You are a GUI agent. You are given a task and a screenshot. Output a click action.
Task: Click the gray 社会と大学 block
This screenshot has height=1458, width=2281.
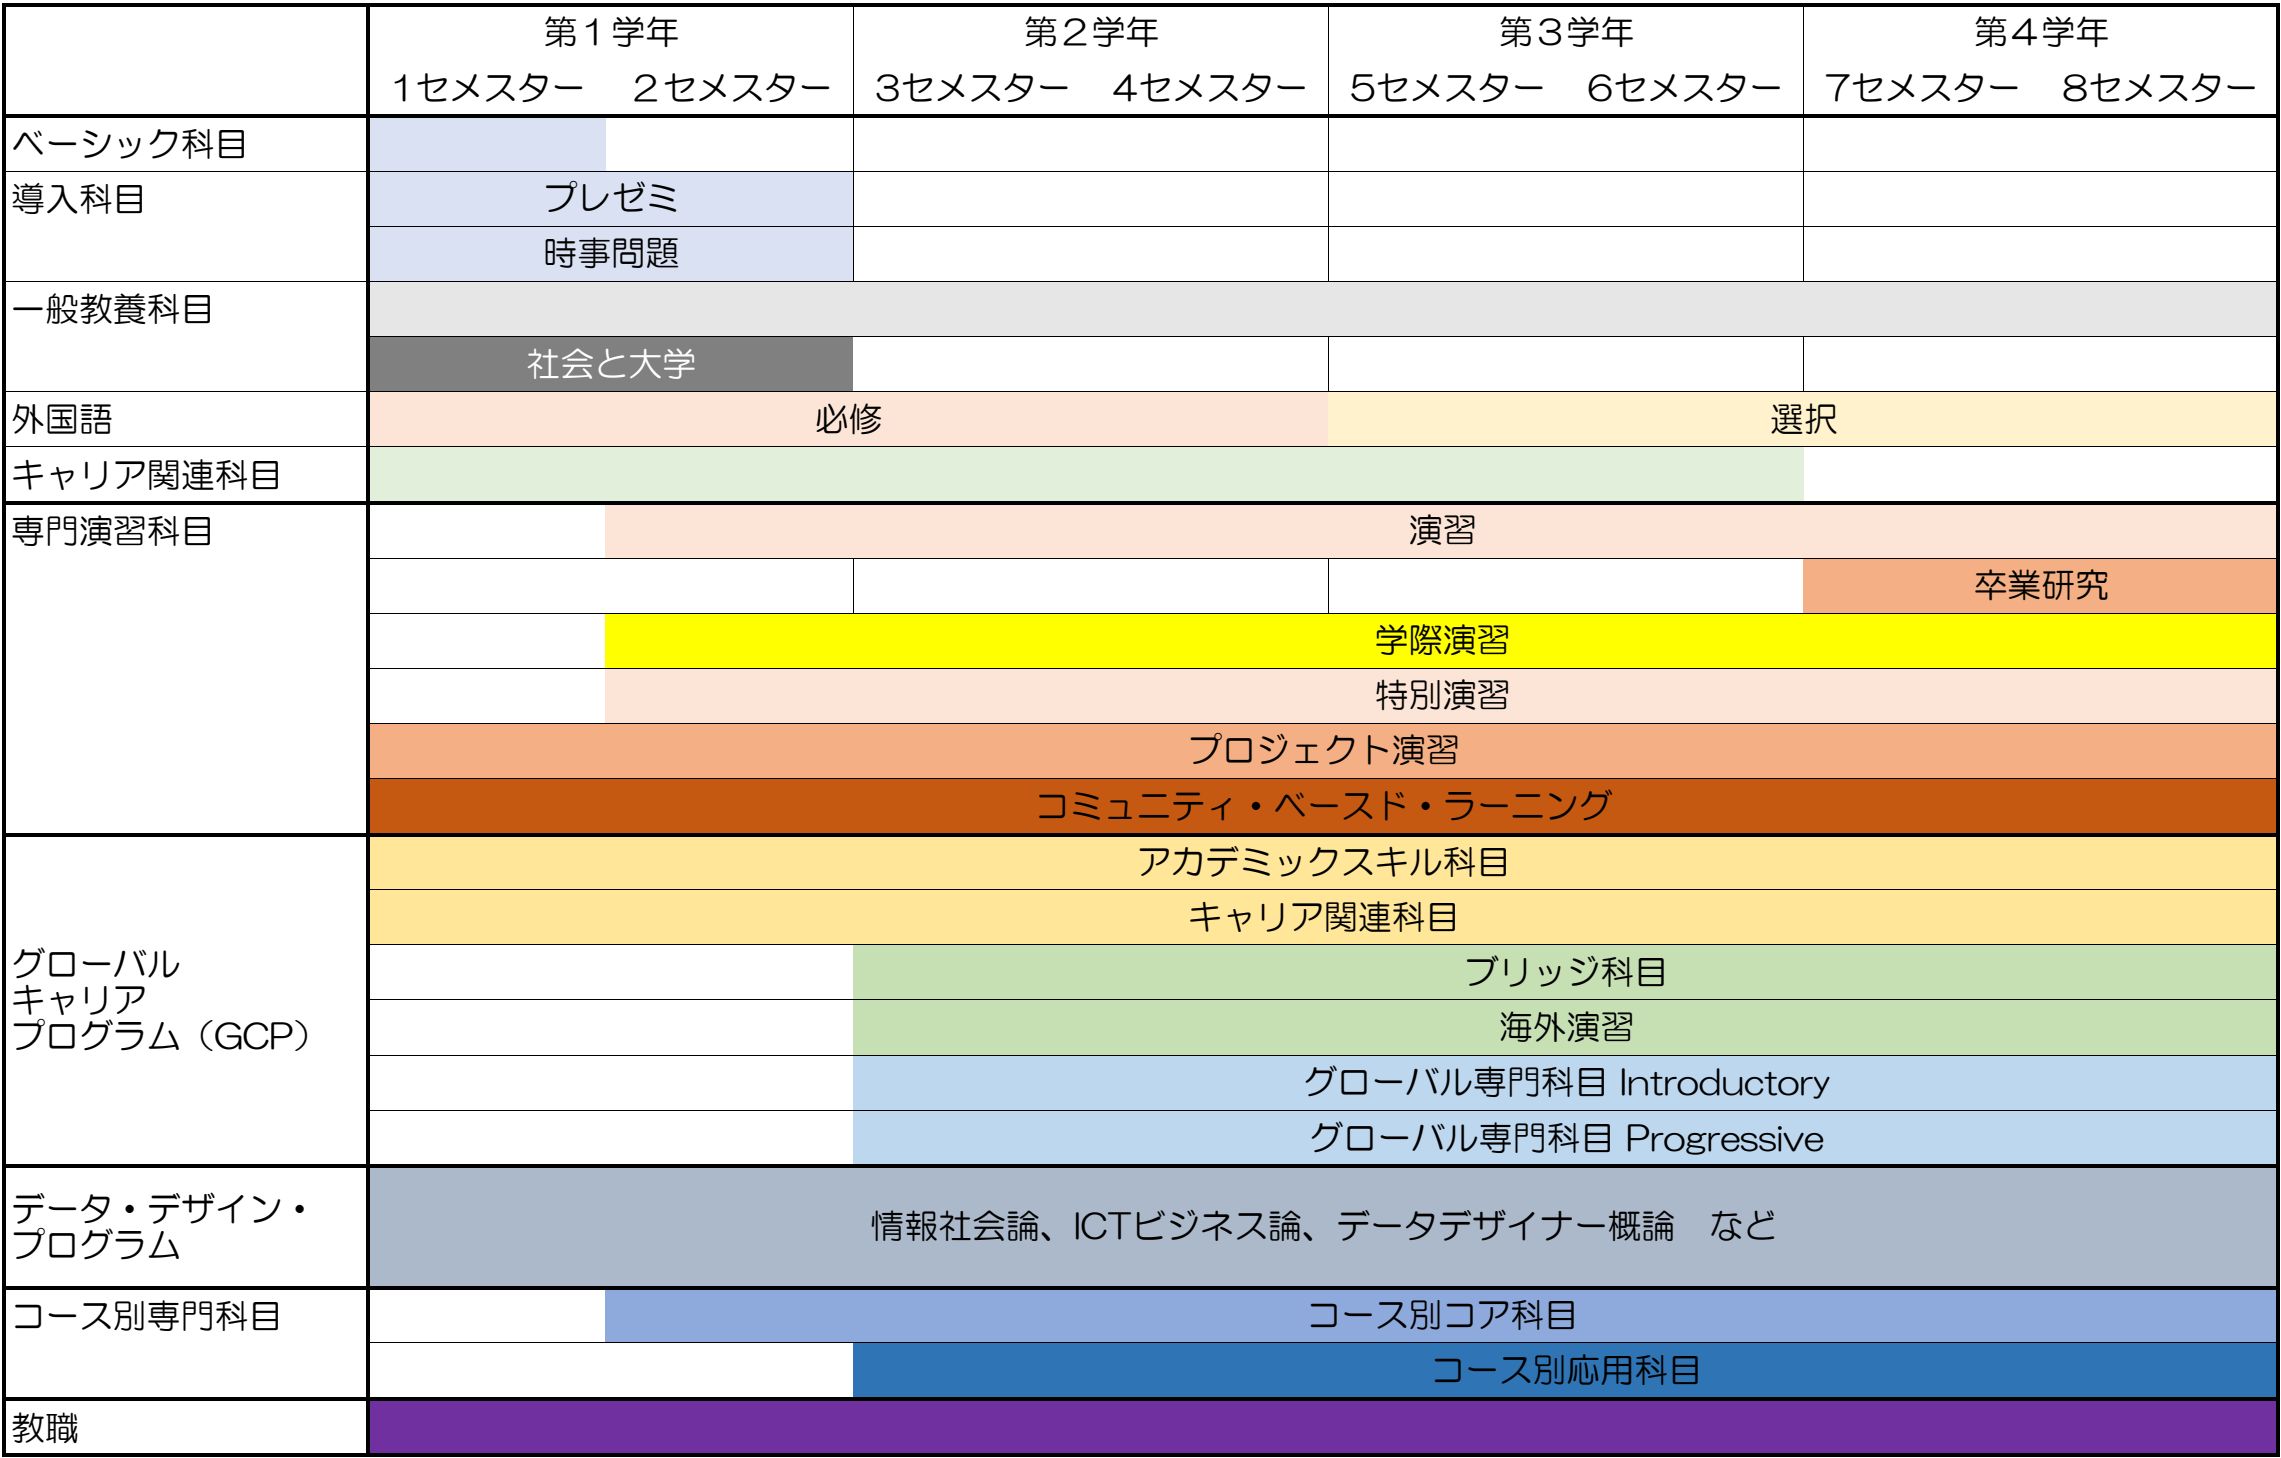coord(610,364)
